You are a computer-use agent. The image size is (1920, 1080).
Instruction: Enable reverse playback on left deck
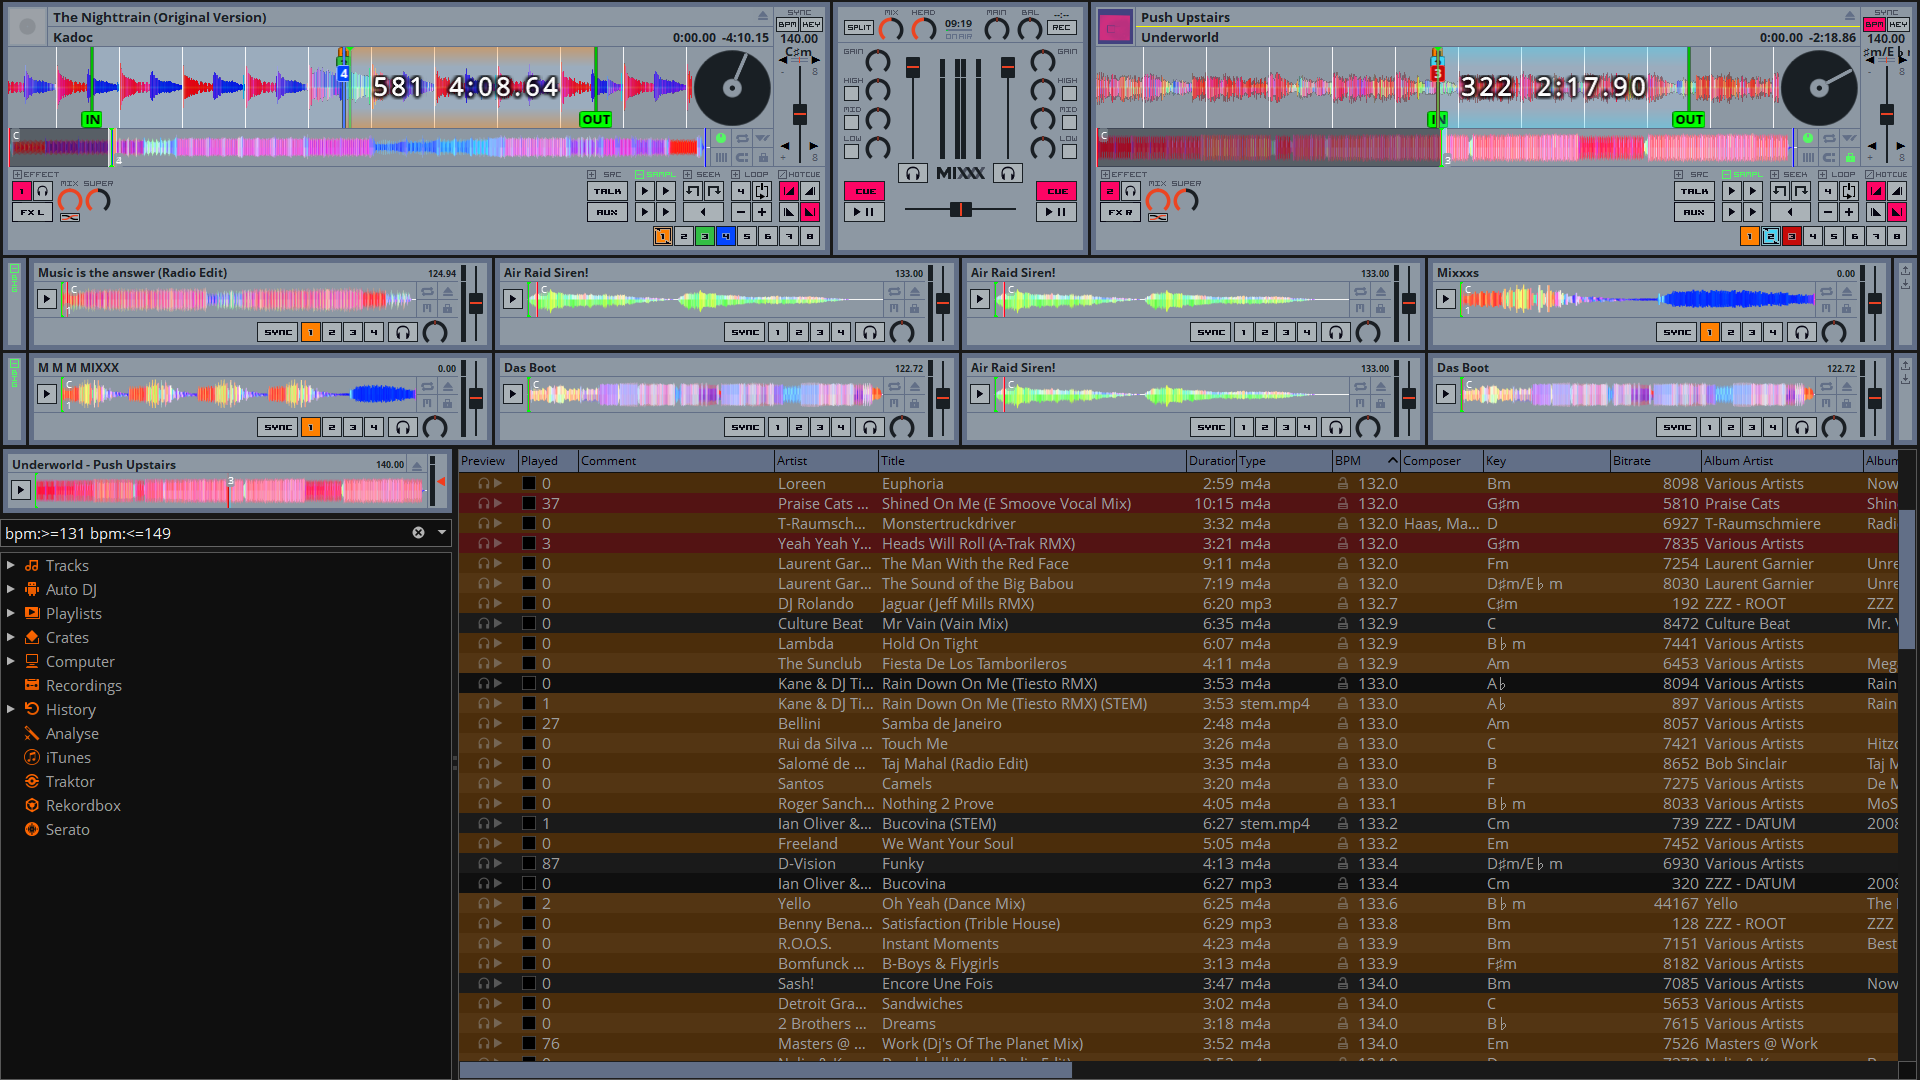703,212
